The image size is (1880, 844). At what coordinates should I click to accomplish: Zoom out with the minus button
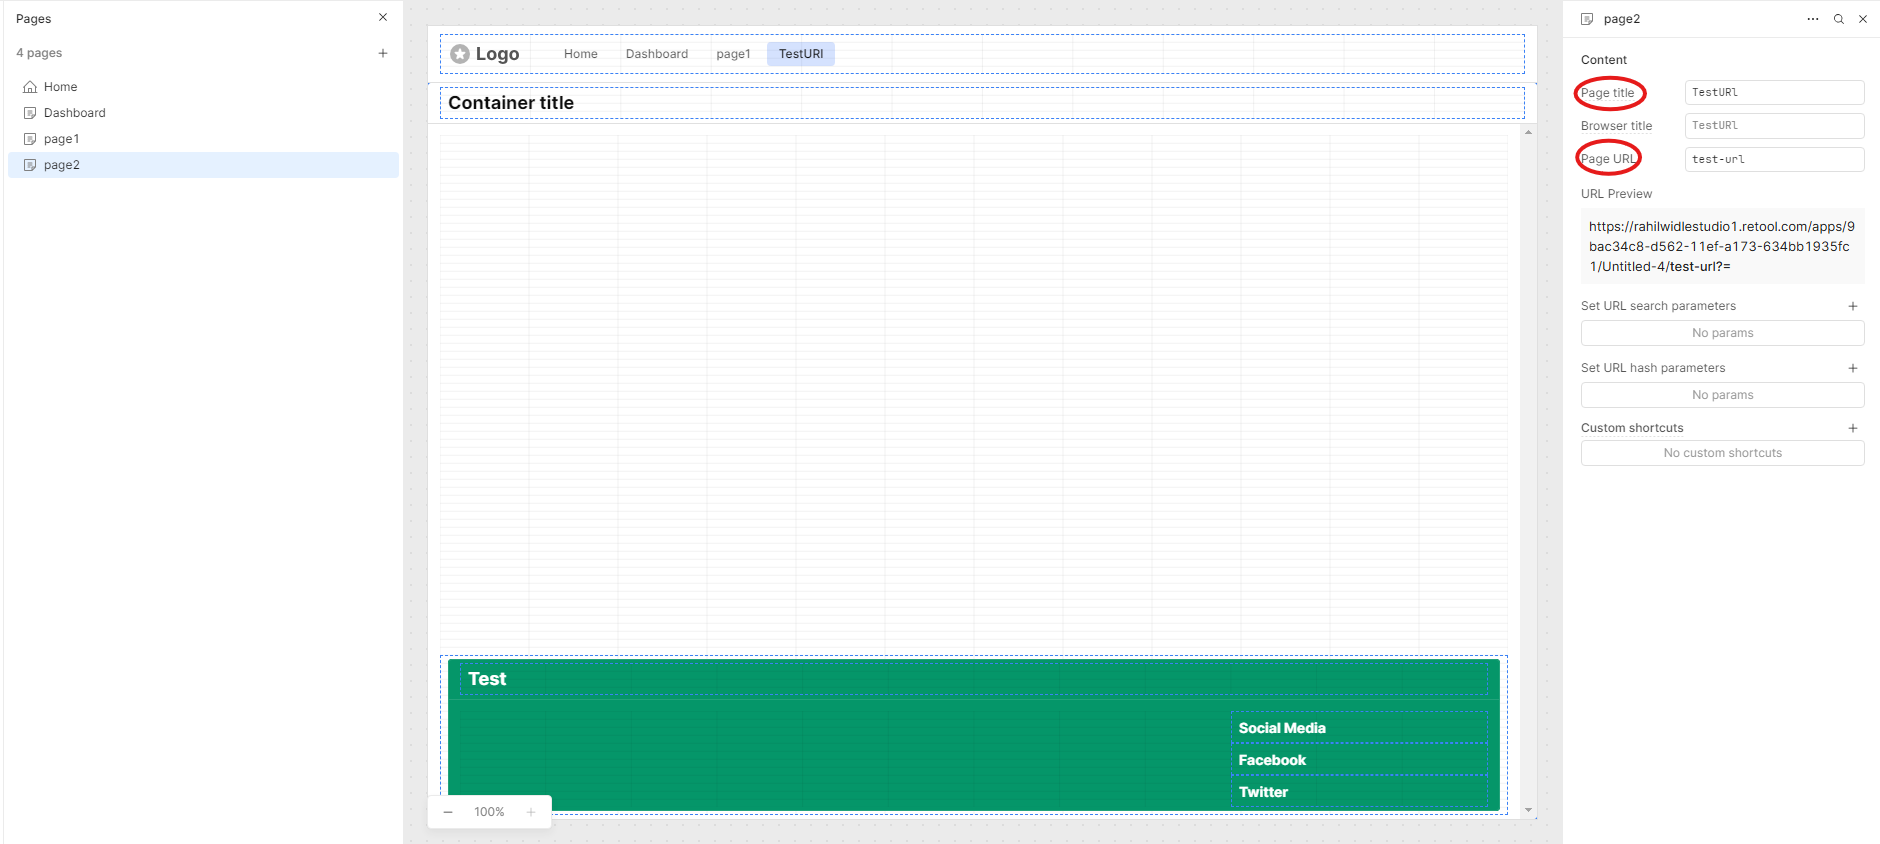coord(448,812)
